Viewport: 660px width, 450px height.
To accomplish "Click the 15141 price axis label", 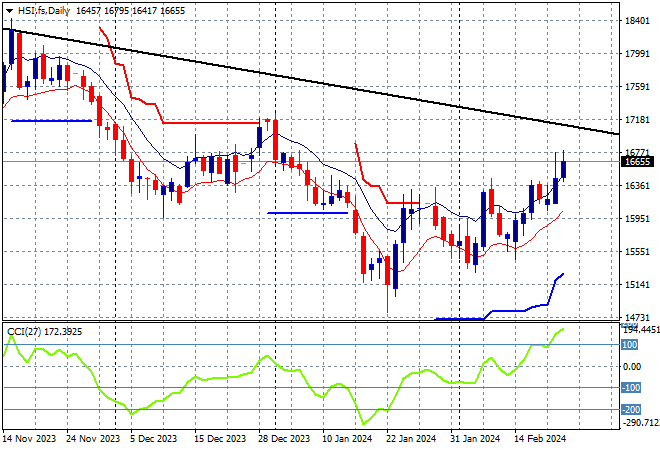I will 637,285.
